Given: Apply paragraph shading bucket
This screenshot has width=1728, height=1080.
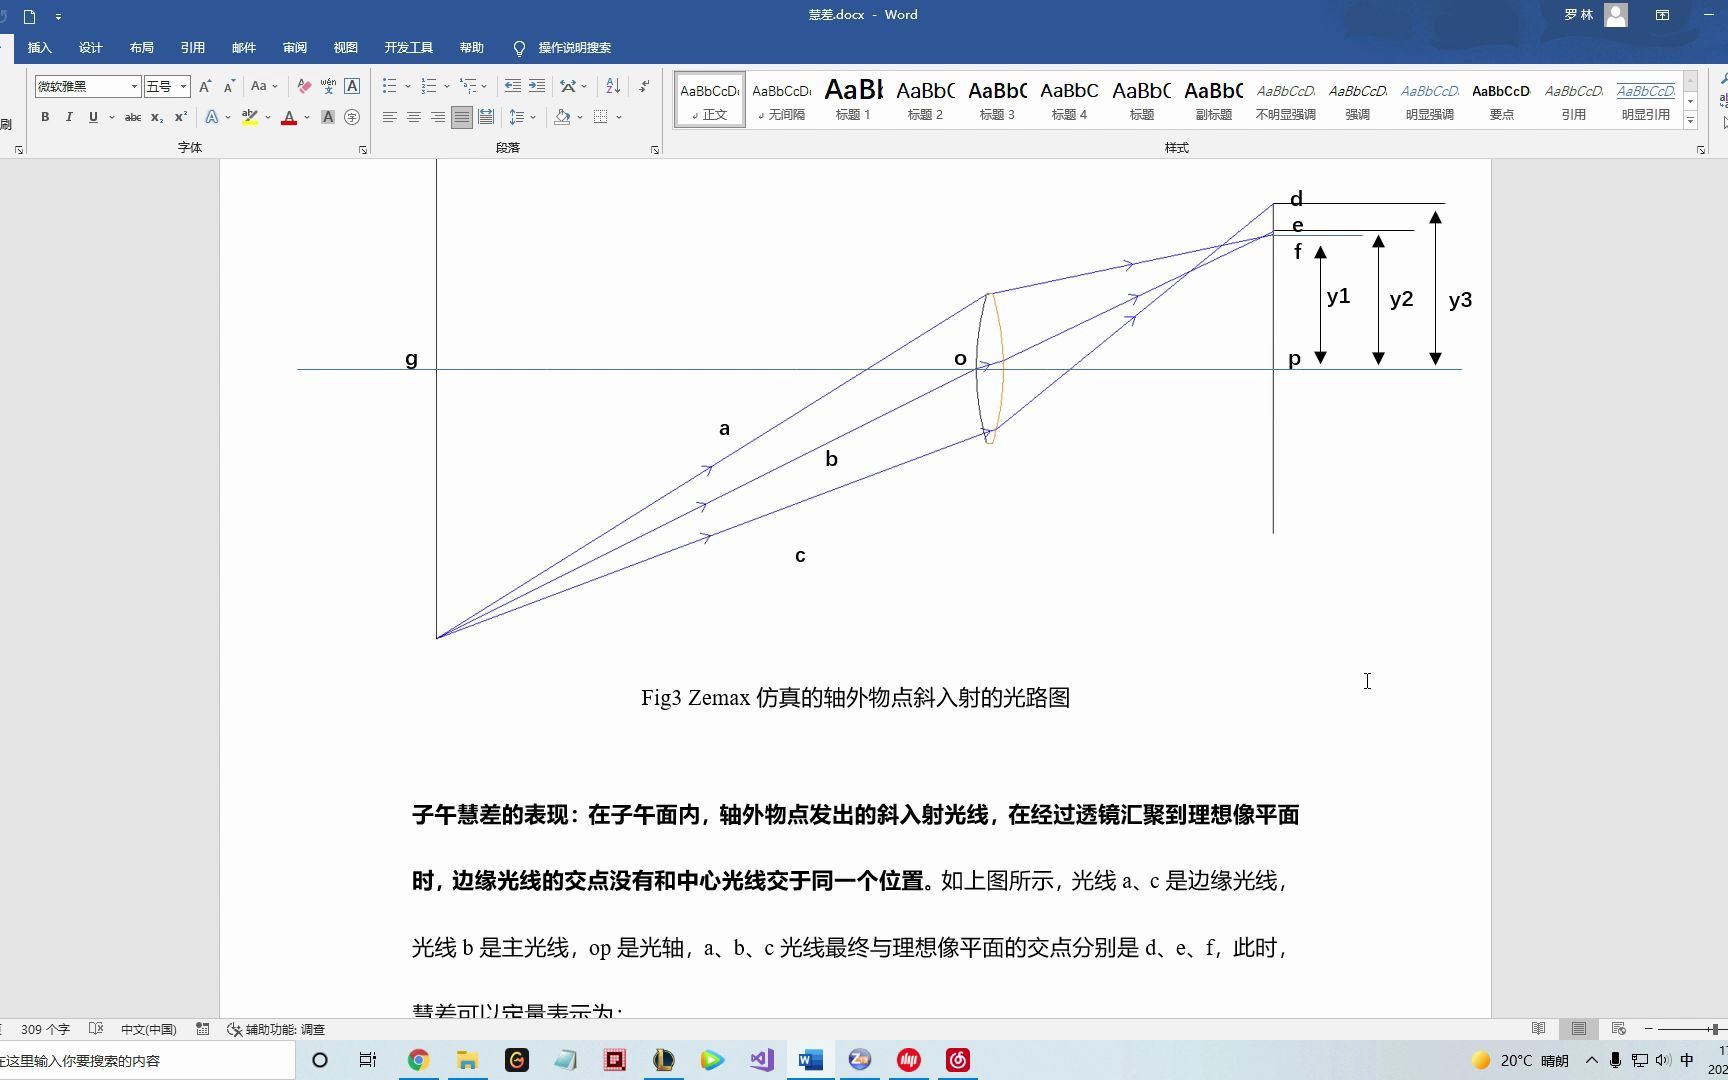Looking at the screenshot, I should (x=562, y=117).
